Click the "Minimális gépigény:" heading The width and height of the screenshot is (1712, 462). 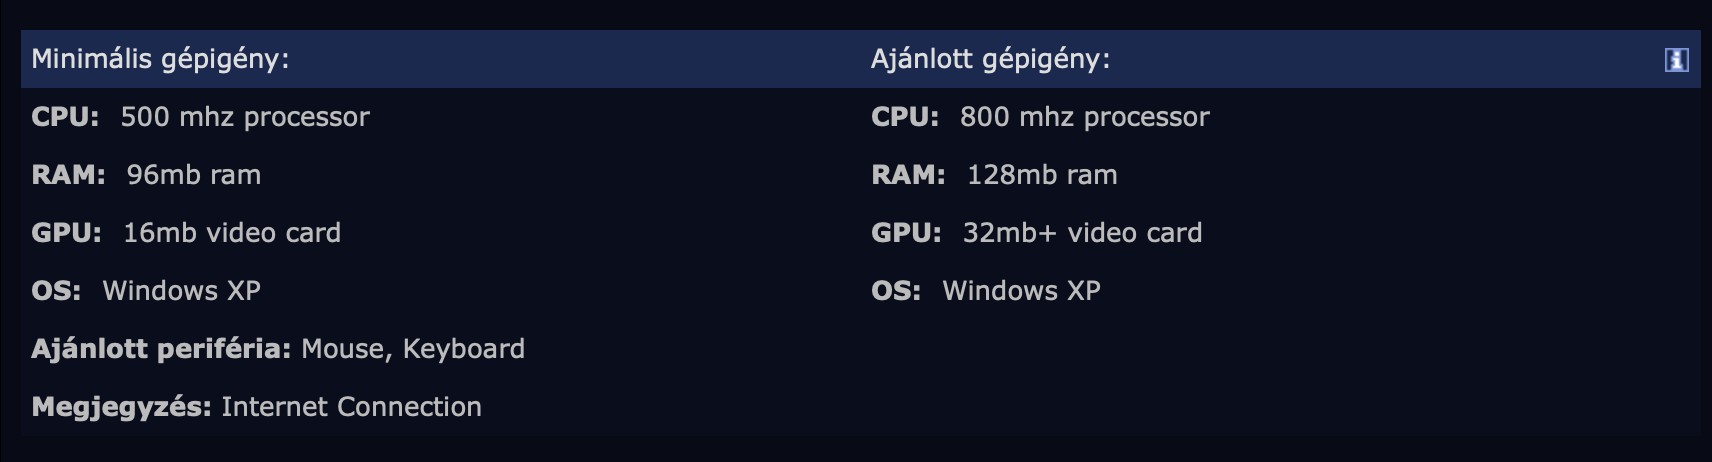click(x=160, y=59)
